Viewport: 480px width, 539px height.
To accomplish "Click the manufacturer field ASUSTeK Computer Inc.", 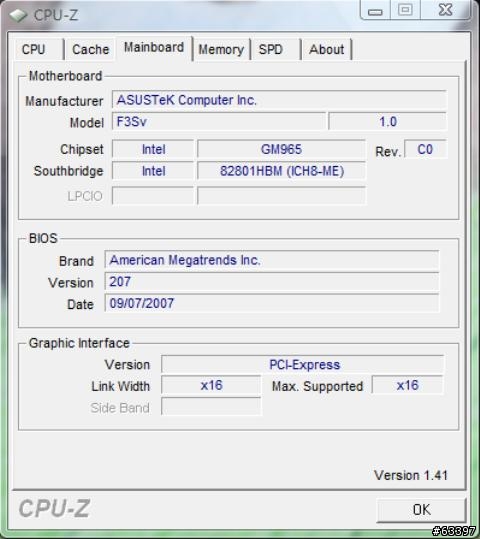I will [x=279, y=100].
